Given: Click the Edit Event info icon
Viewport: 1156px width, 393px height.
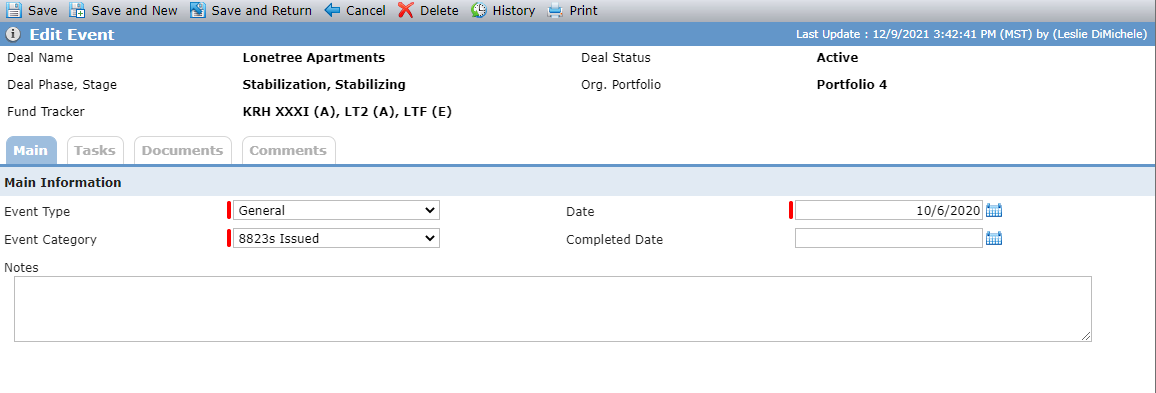Looking at the screenshot, I should point(13,35).
